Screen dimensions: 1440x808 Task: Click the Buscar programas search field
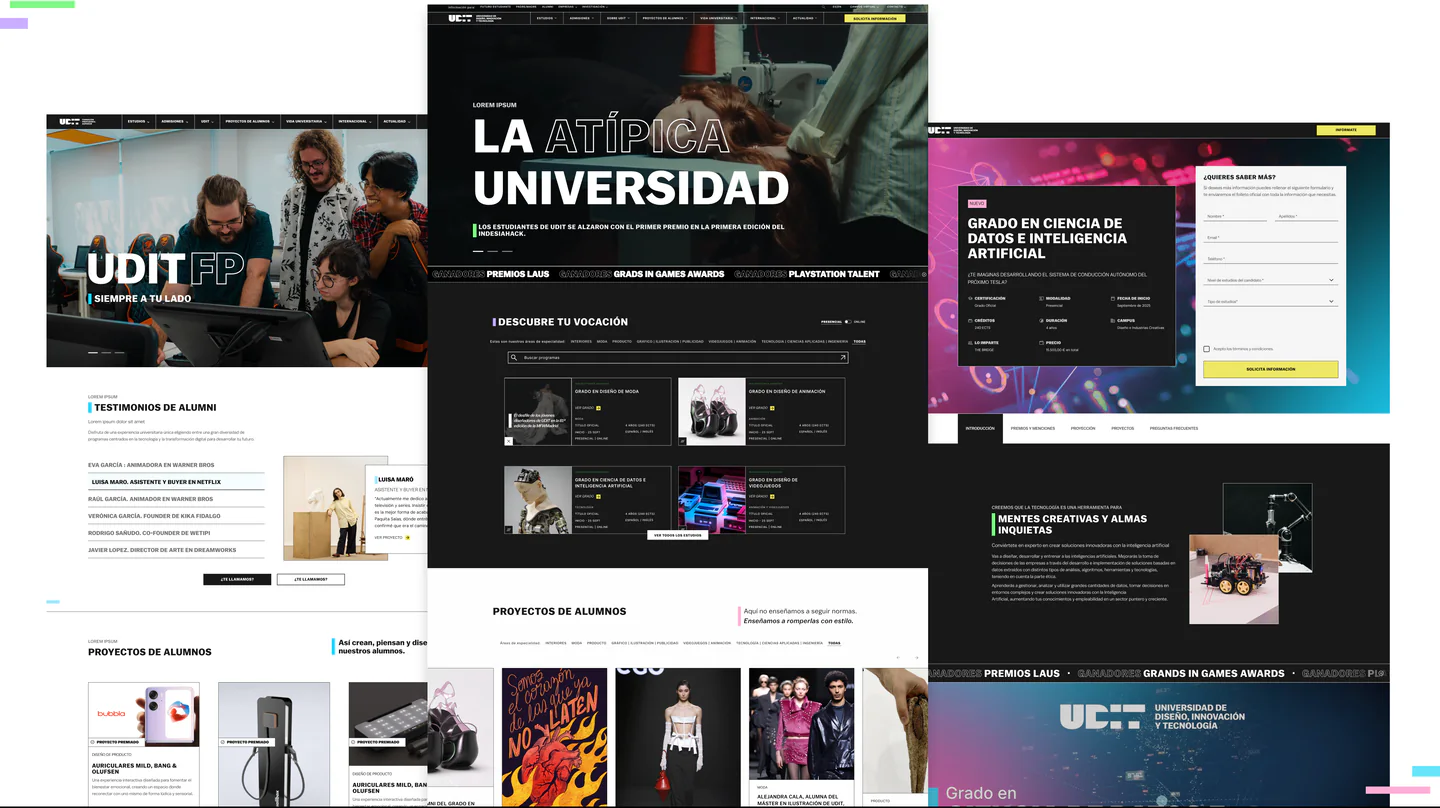[x=678, y=357]
